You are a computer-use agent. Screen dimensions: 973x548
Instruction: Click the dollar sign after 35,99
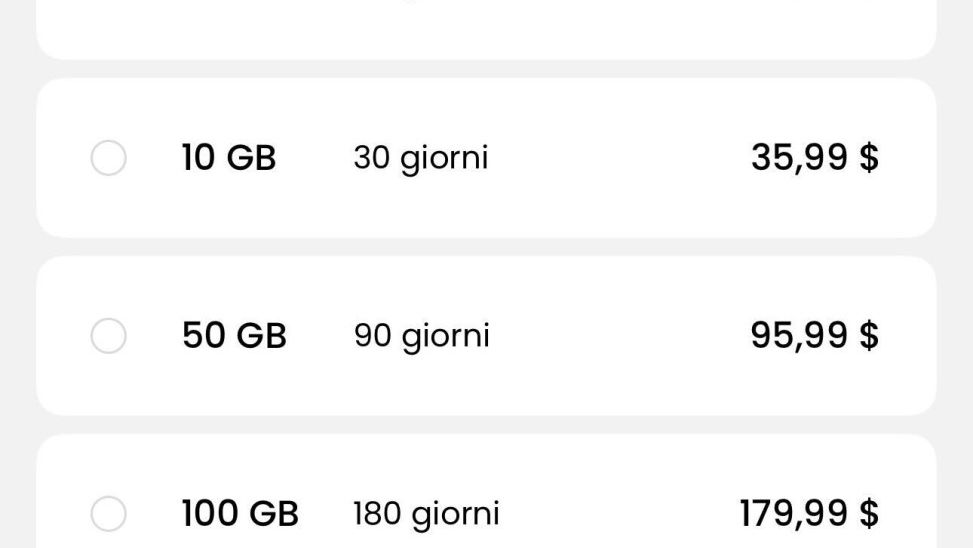coord(869,158)
